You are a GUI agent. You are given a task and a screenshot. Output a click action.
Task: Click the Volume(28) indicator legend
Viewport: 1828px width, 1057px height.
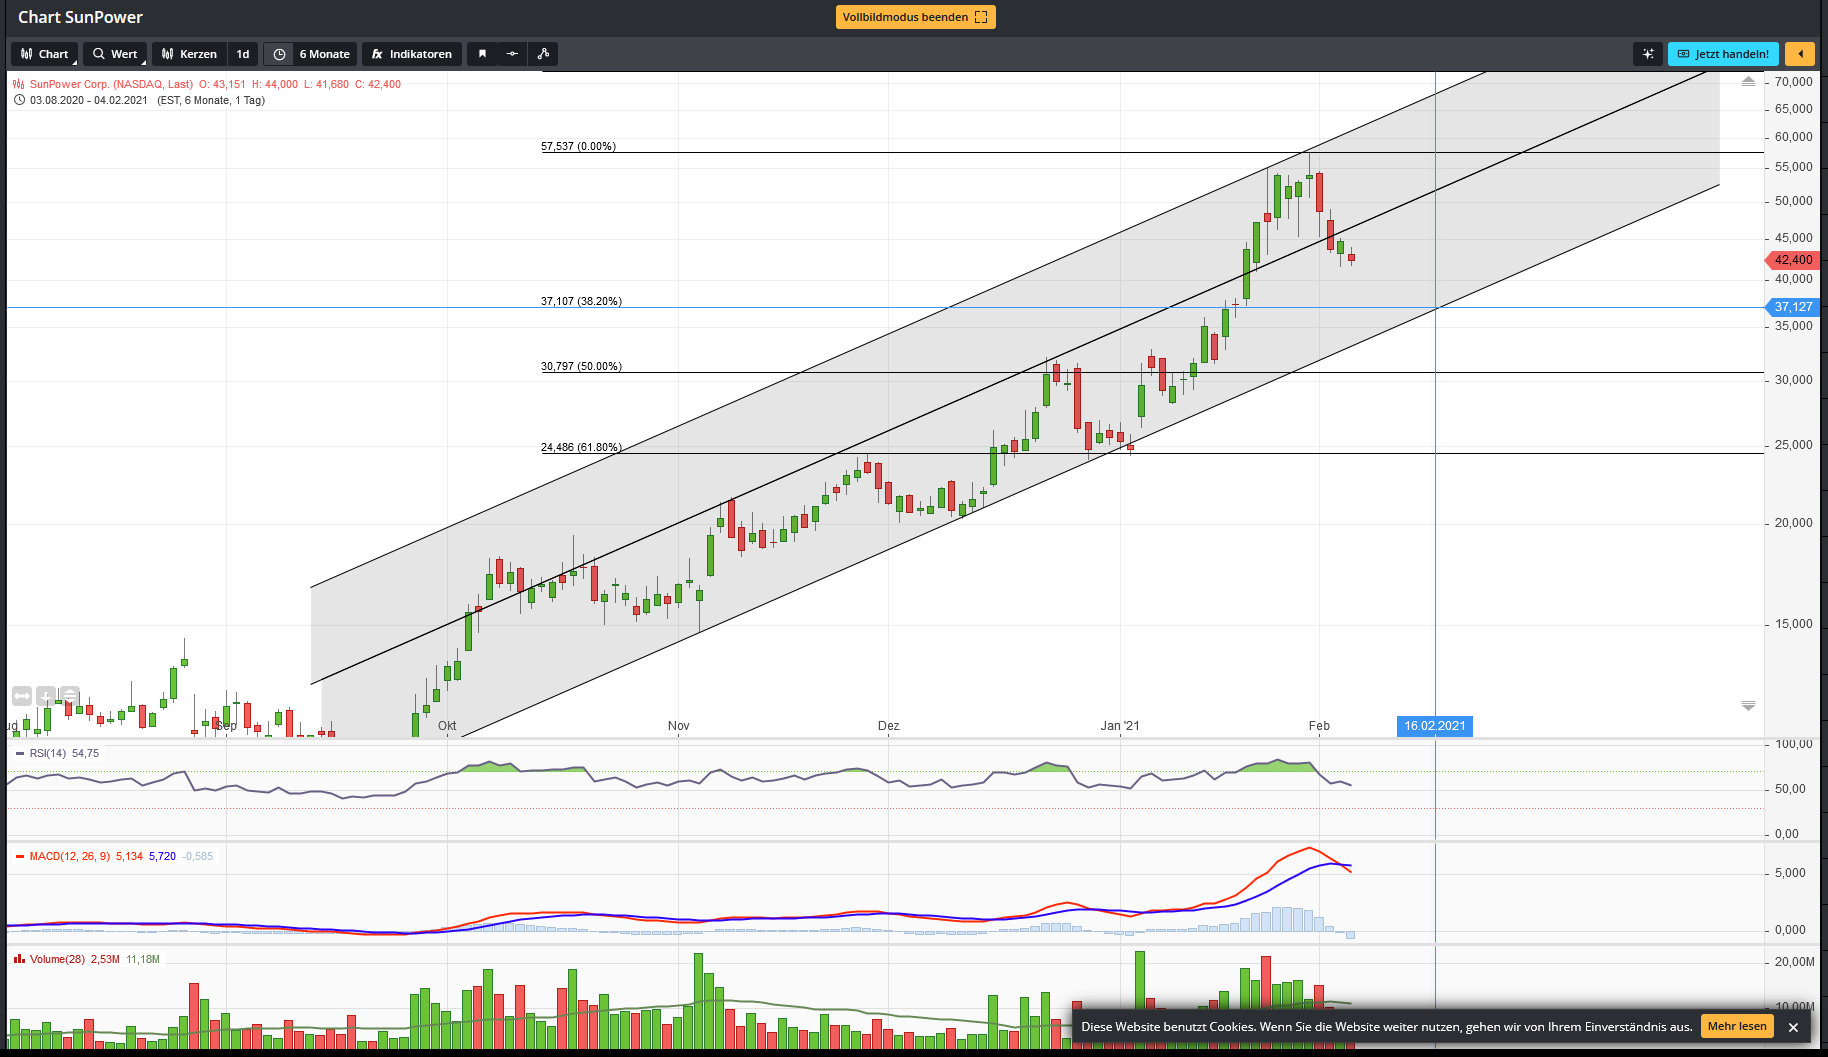(57, 959)
